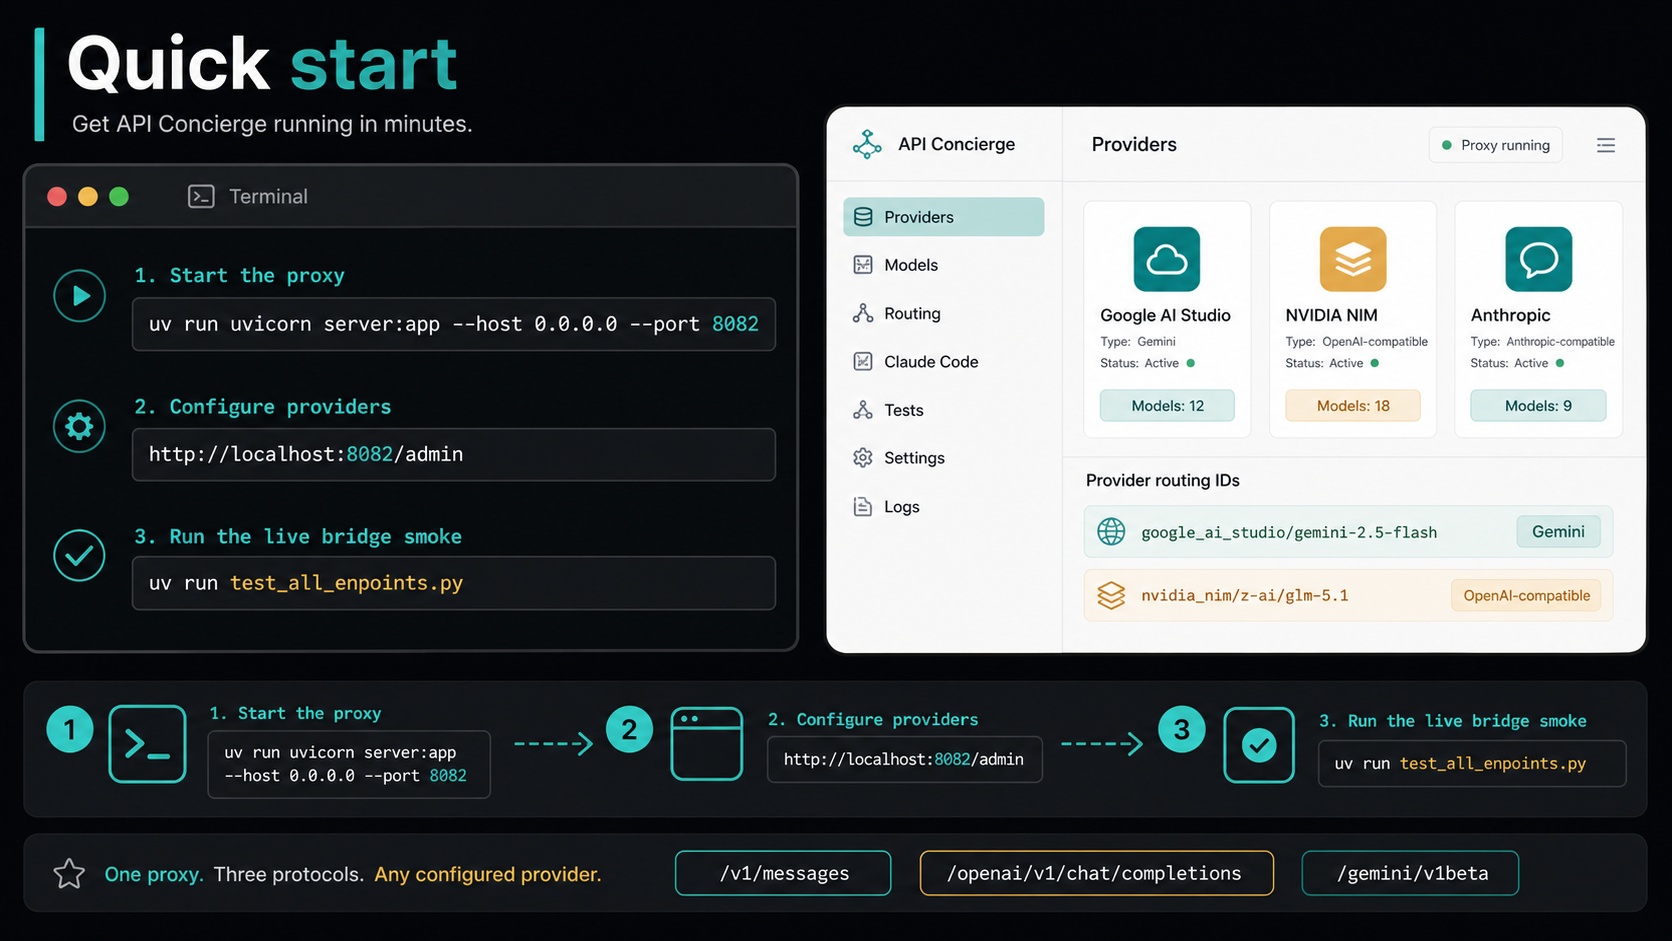The height and width of the screenshot is (941, 1672).
Task: Click the globe icon on gemini-2.5-flash row
Action: pyautogui.click(x=1111, y=531)
